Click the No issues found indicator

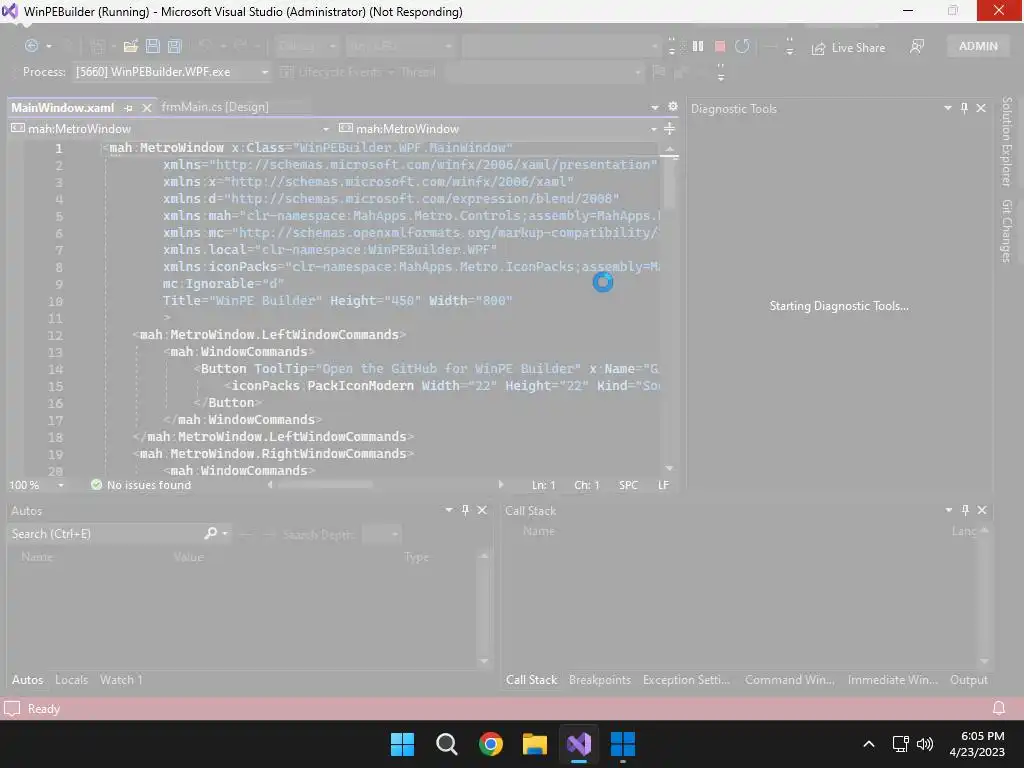(x=141, y=485)
